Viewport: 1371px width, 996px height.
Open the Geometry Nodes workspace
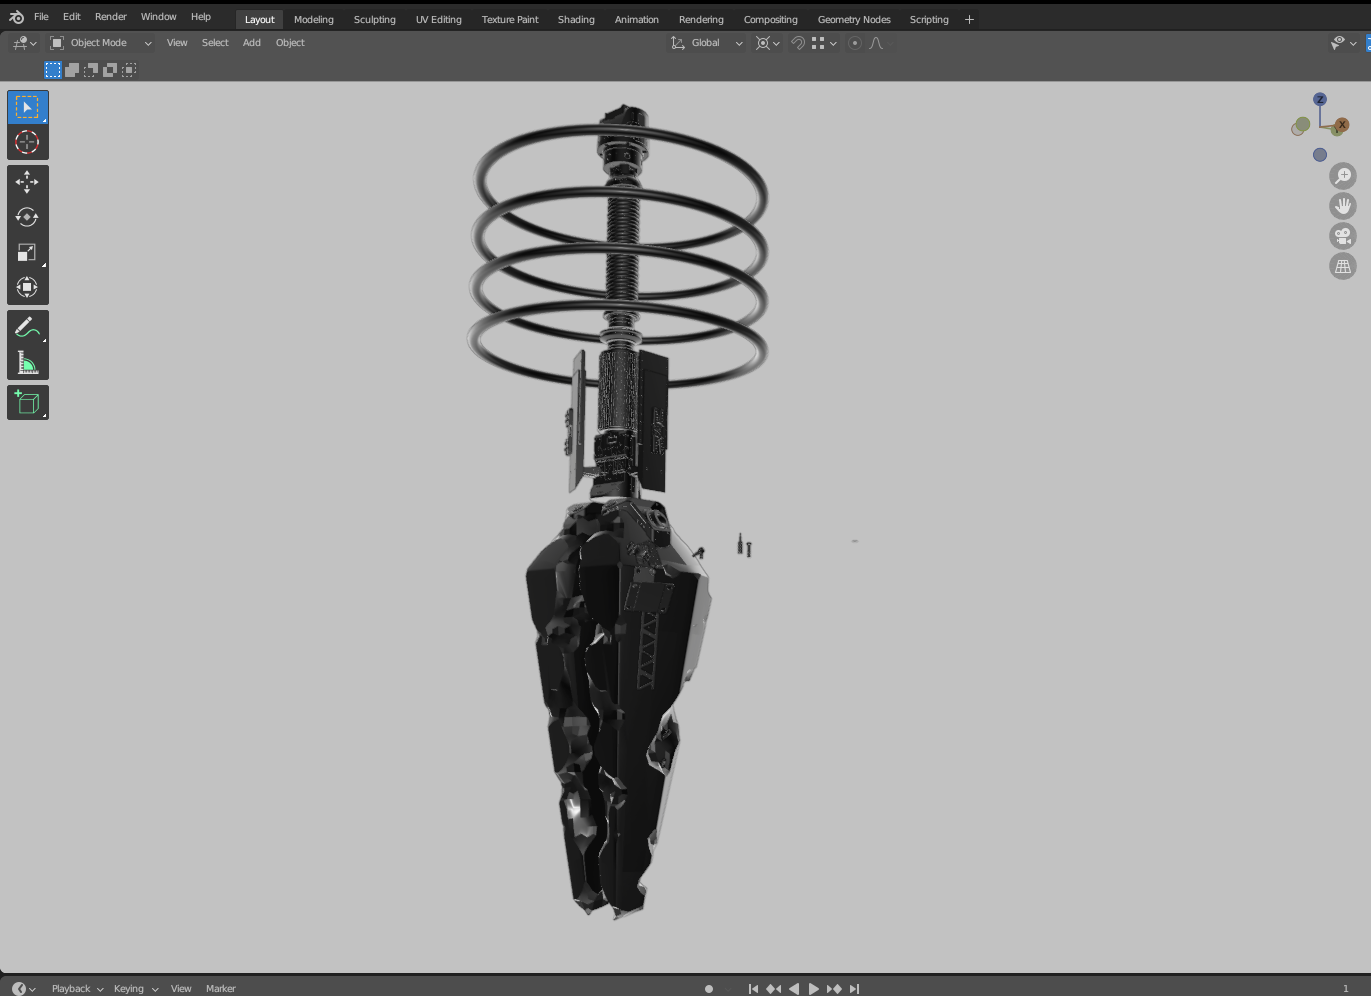click(854, 20)
